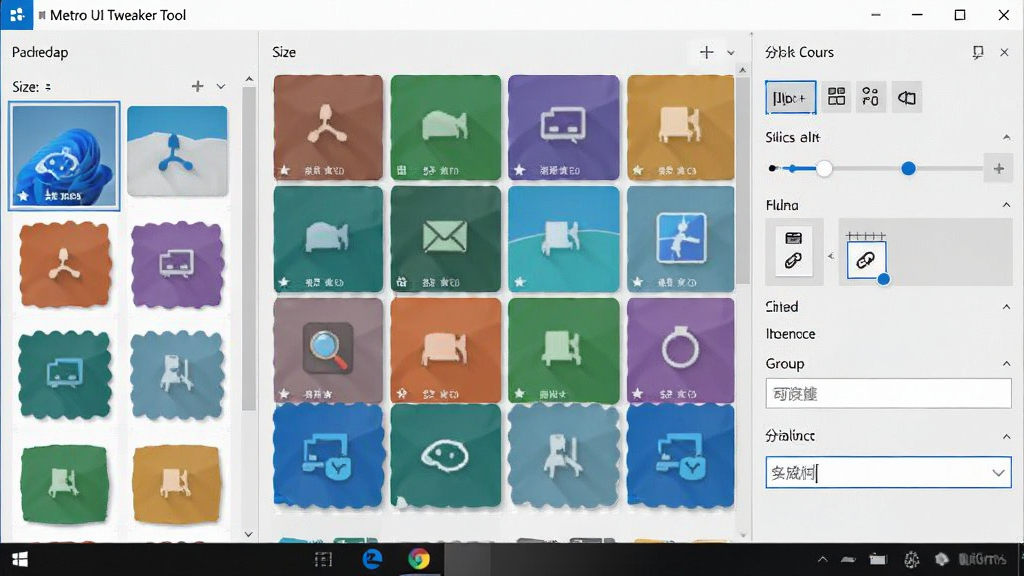
Task: Open the blue Edge-style browser on taskbar
Action: tap(372, 559)
